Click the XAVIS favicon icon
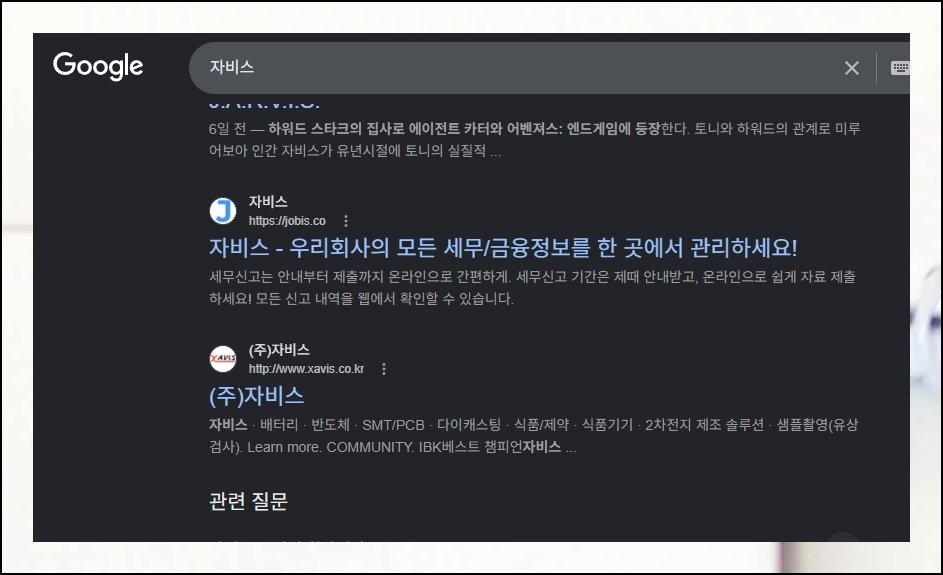943x575 pixels. tap(223, 359)
